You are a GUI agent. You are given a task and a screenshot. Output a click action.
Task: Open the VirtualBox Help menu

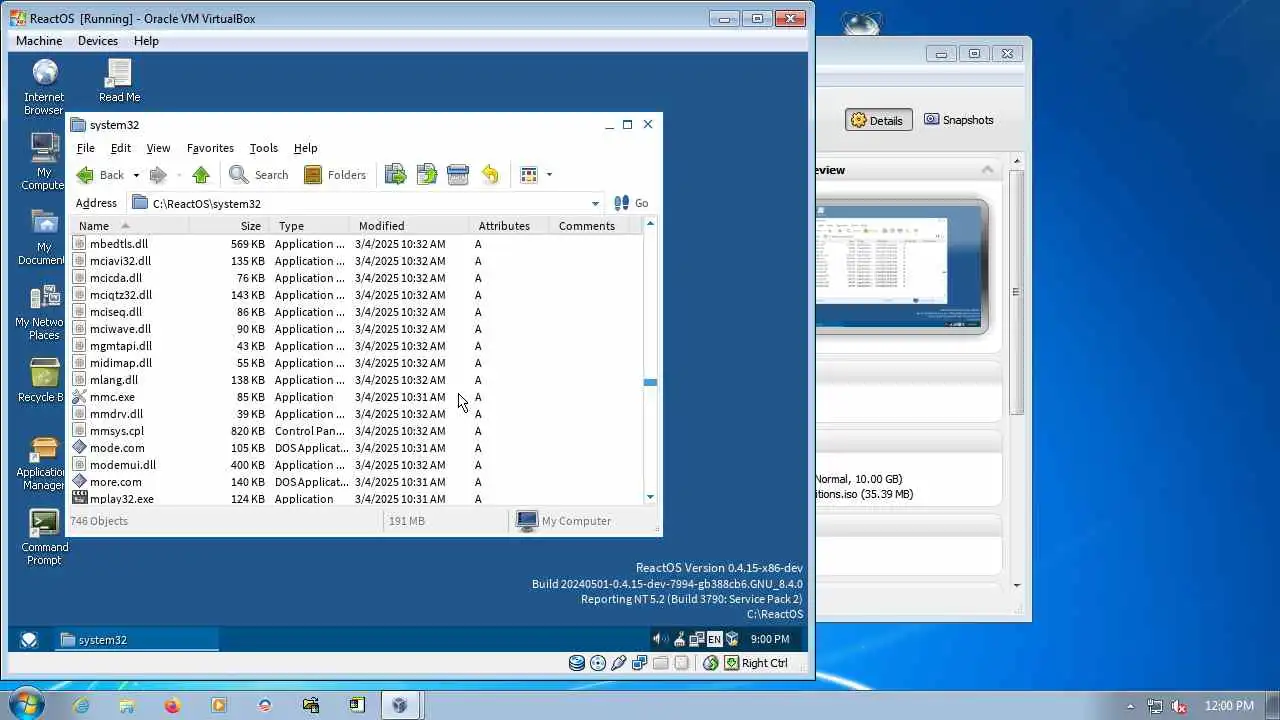[146, 41]
